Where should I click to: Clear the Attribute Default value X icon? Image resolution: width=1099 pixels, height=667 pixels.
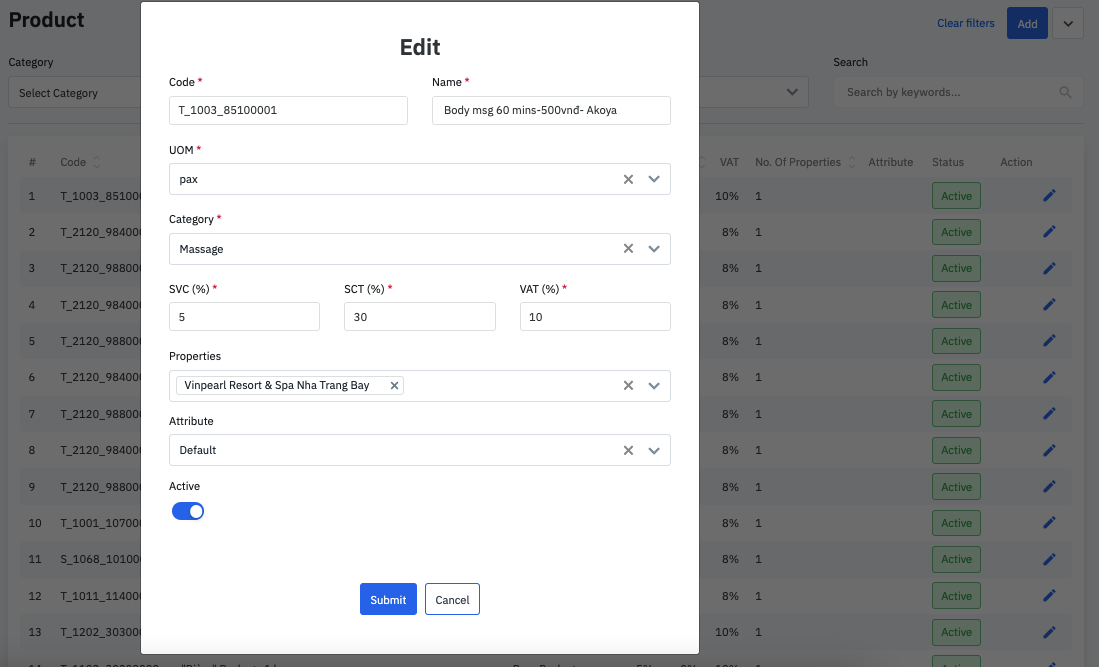click(x=628, y=451)
